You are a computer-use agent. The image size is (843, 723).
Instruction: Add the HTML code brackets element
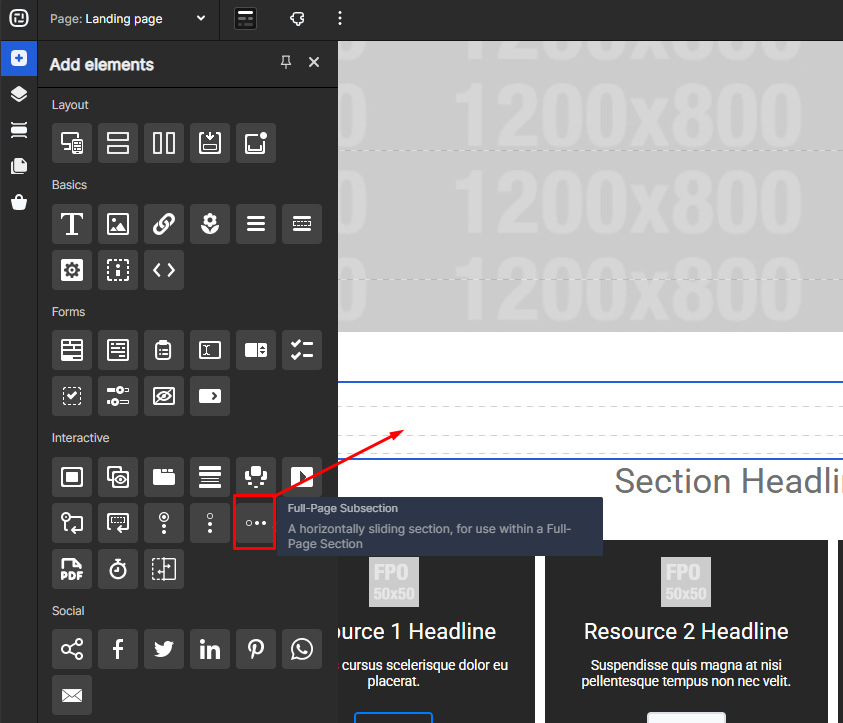pos(164,270)
